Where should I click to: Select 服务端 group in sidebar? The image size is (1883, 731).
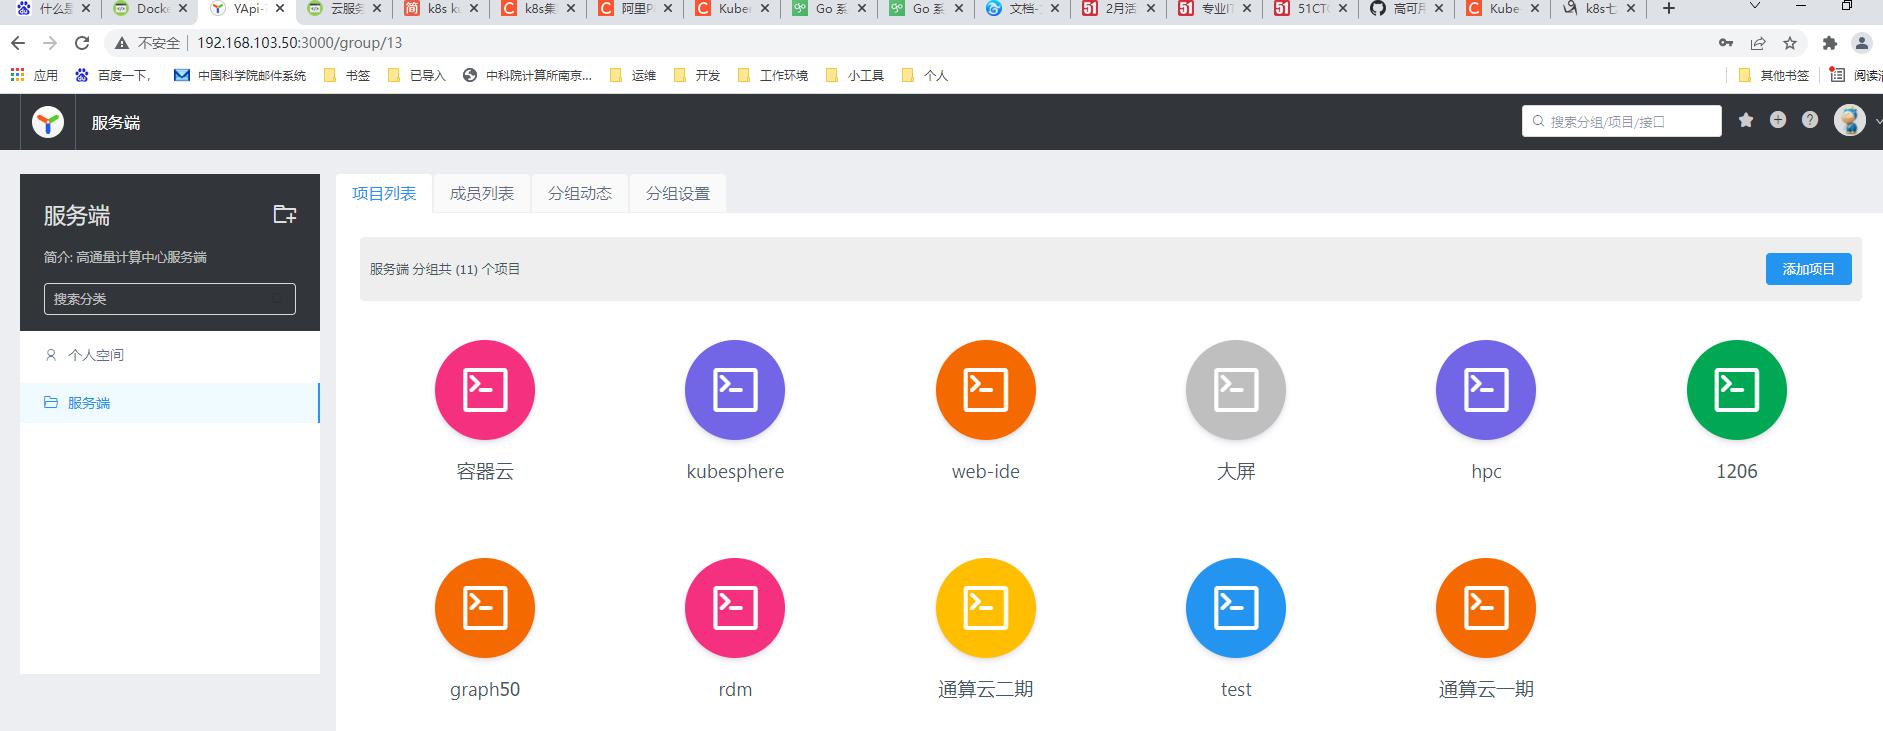(170, 403)
